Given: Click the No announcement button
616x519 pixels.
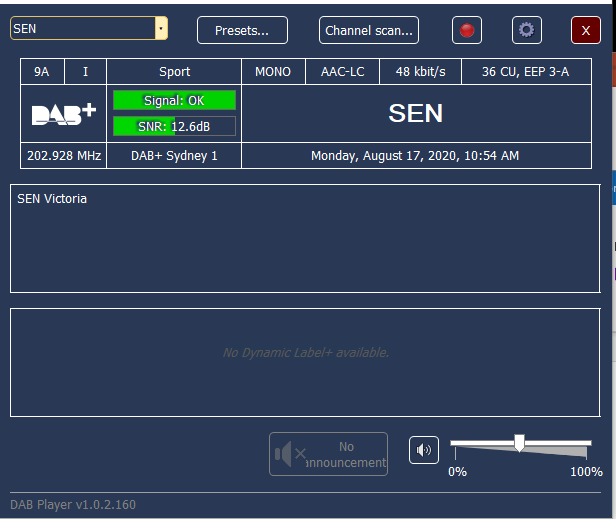Looking at the screenshot, I should (x=328, y=454).
